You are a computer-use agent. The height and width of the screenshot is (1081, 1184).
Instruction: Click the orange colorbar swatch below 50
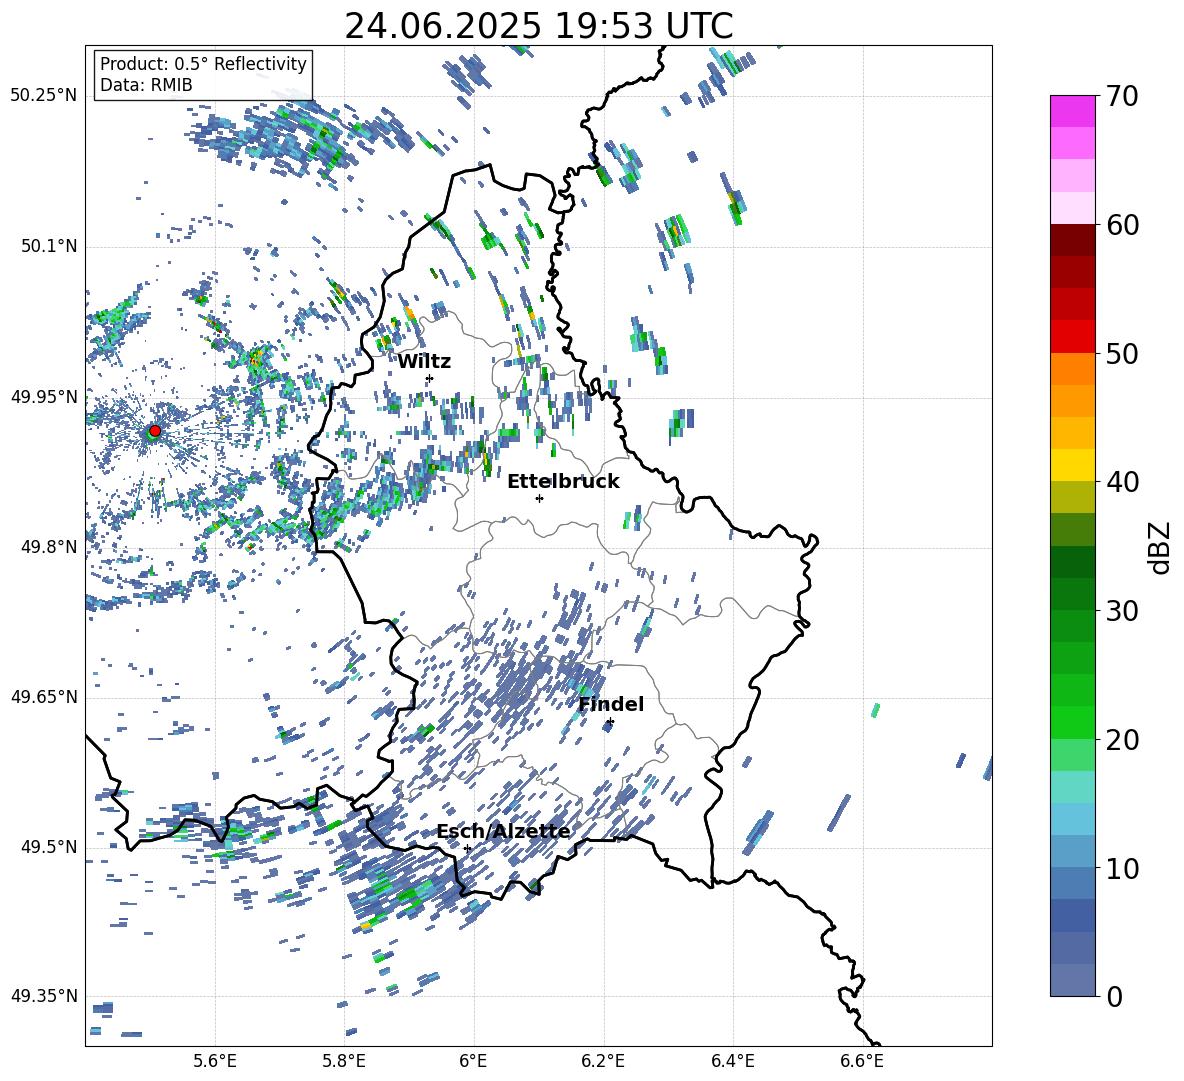(1073, 369)
